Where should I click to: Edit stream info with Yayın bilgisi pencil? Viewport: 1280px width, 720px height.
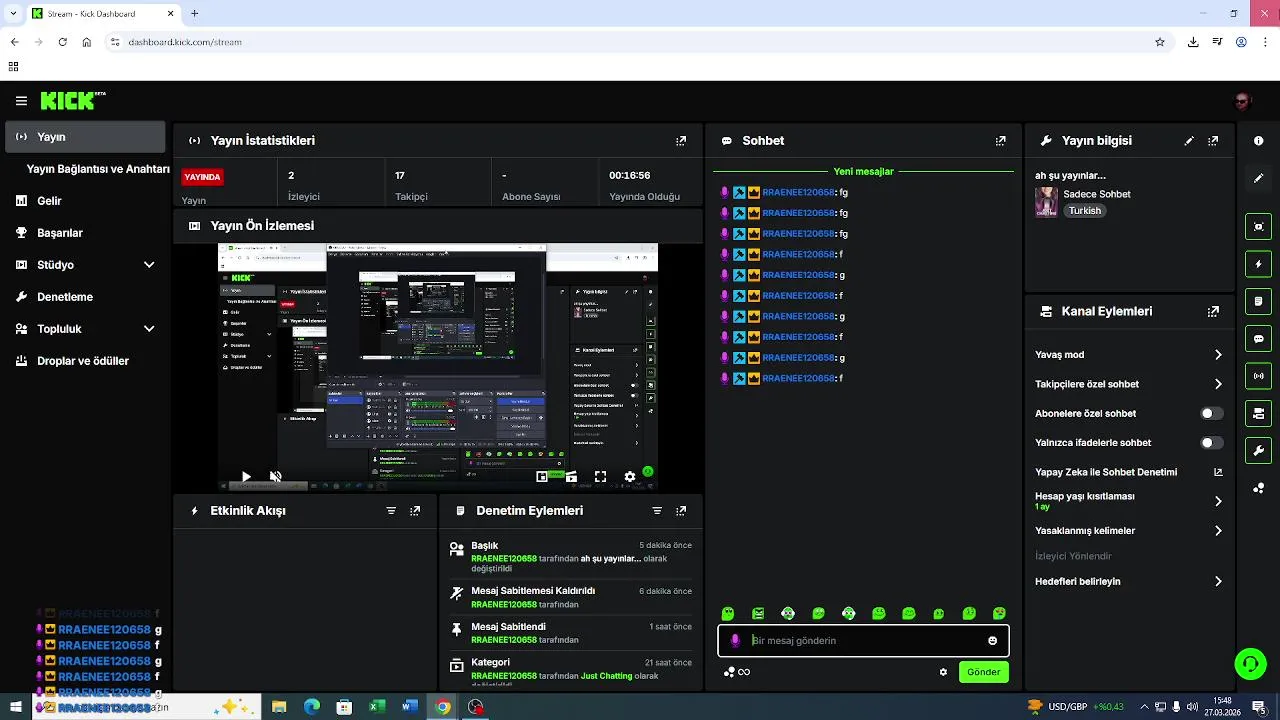[x=1189, y=141]
